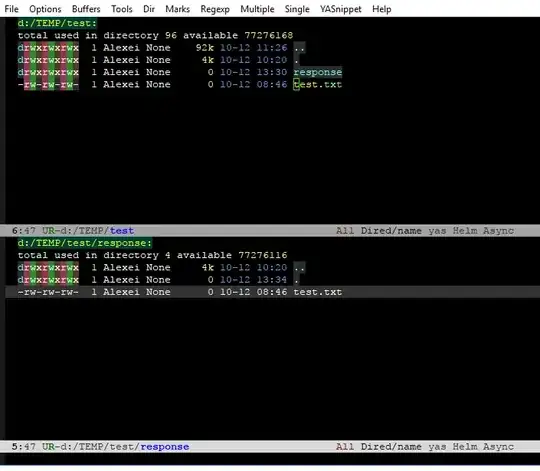Open the Multiple menu
Viewport: 540px width, 471px height.
257,9
